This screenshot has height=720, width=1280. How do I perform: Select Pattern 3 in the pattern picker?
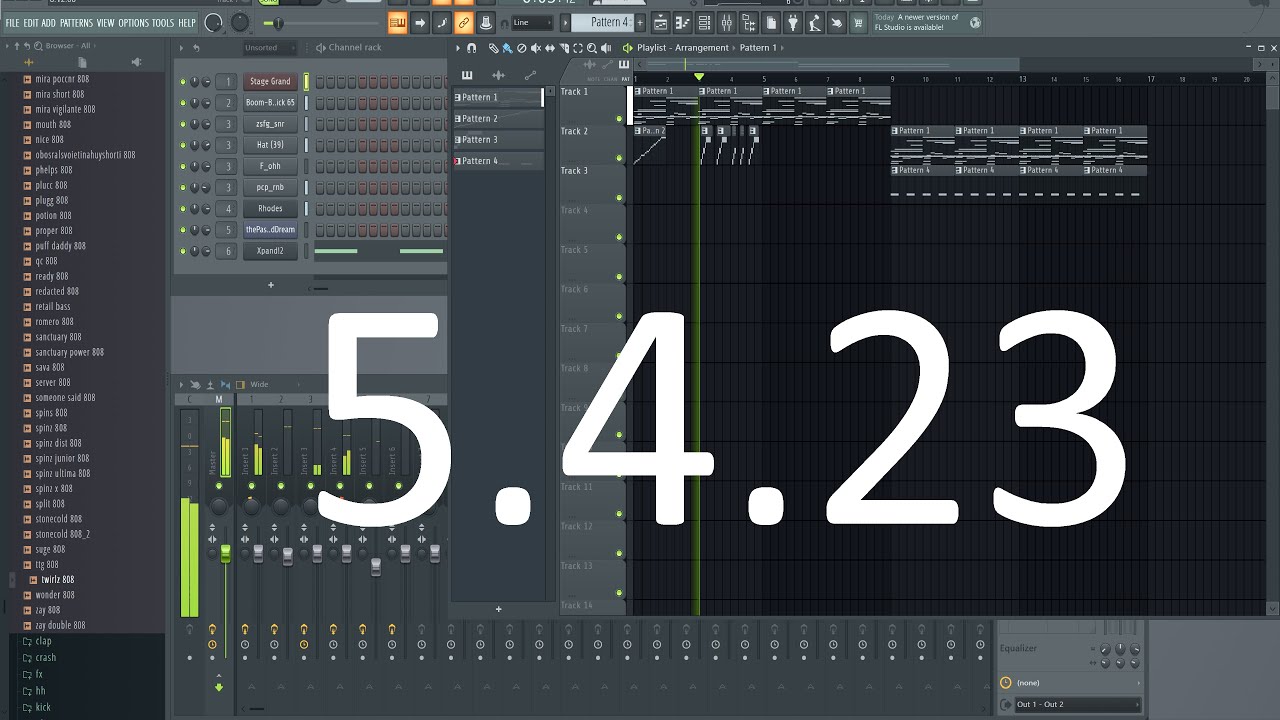click(498, 139)
